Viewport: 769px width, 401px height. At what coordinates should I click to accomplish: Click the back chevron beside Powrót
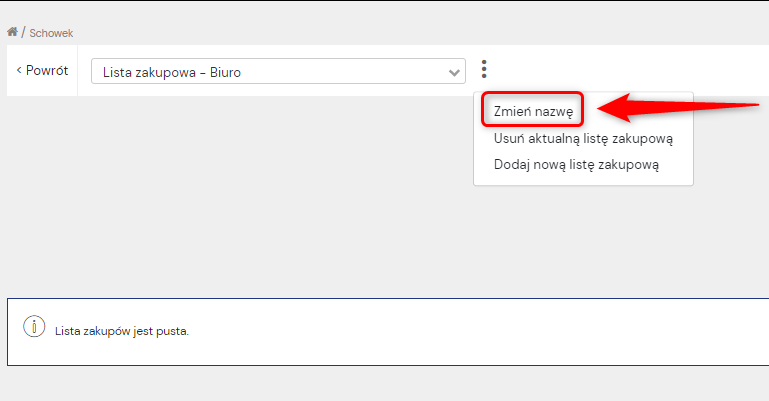click(x=19, y=71)
